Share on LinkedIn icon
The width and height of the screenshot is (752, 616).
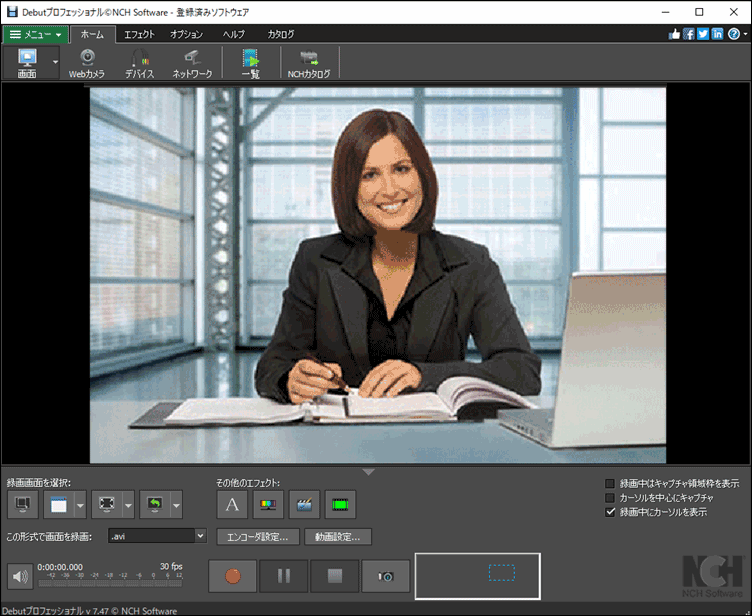(717, 34)
